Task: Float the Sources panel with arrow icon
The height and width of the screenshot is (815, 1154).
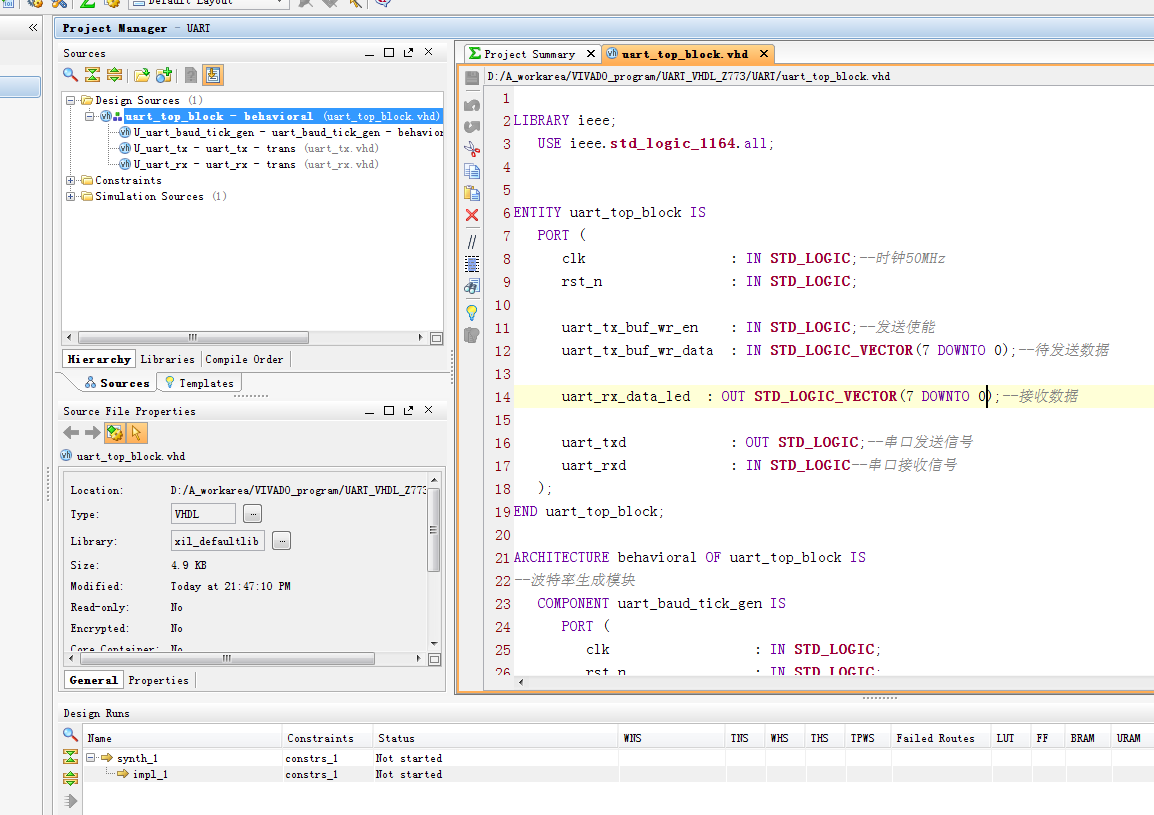Action: 408,52
